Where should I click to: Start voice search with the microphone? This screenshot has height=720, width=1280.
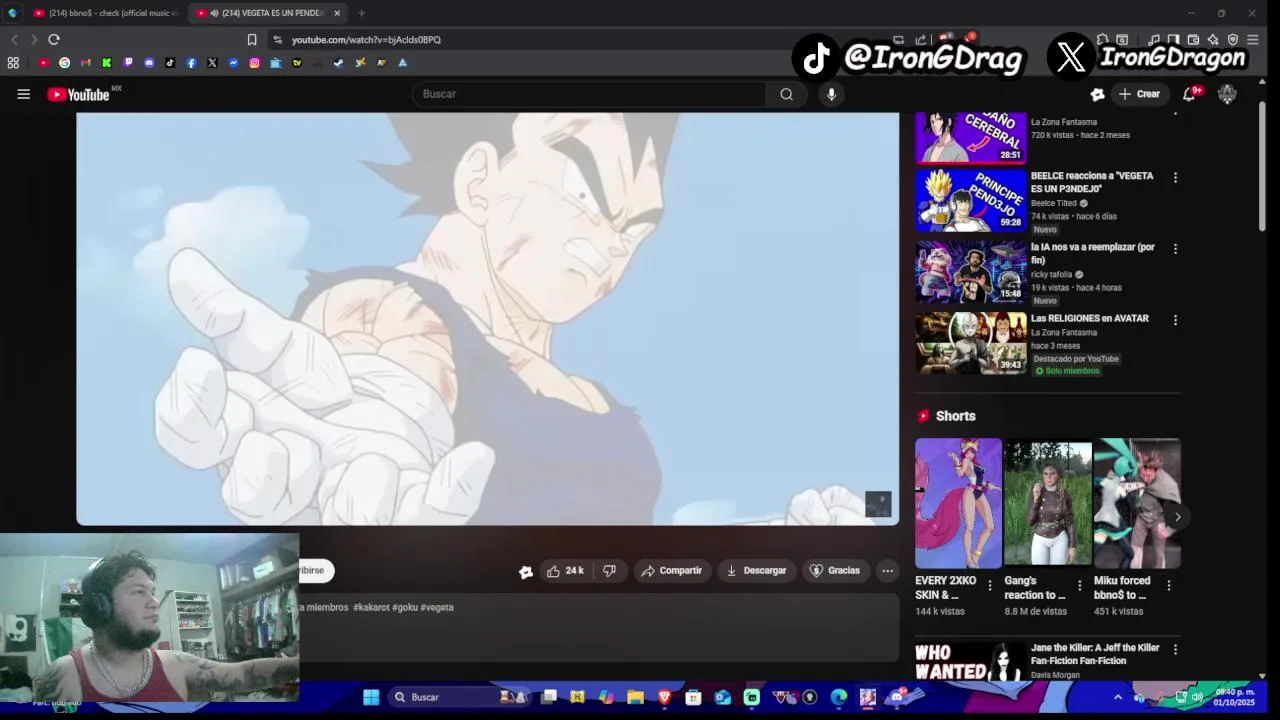(831, 94)
